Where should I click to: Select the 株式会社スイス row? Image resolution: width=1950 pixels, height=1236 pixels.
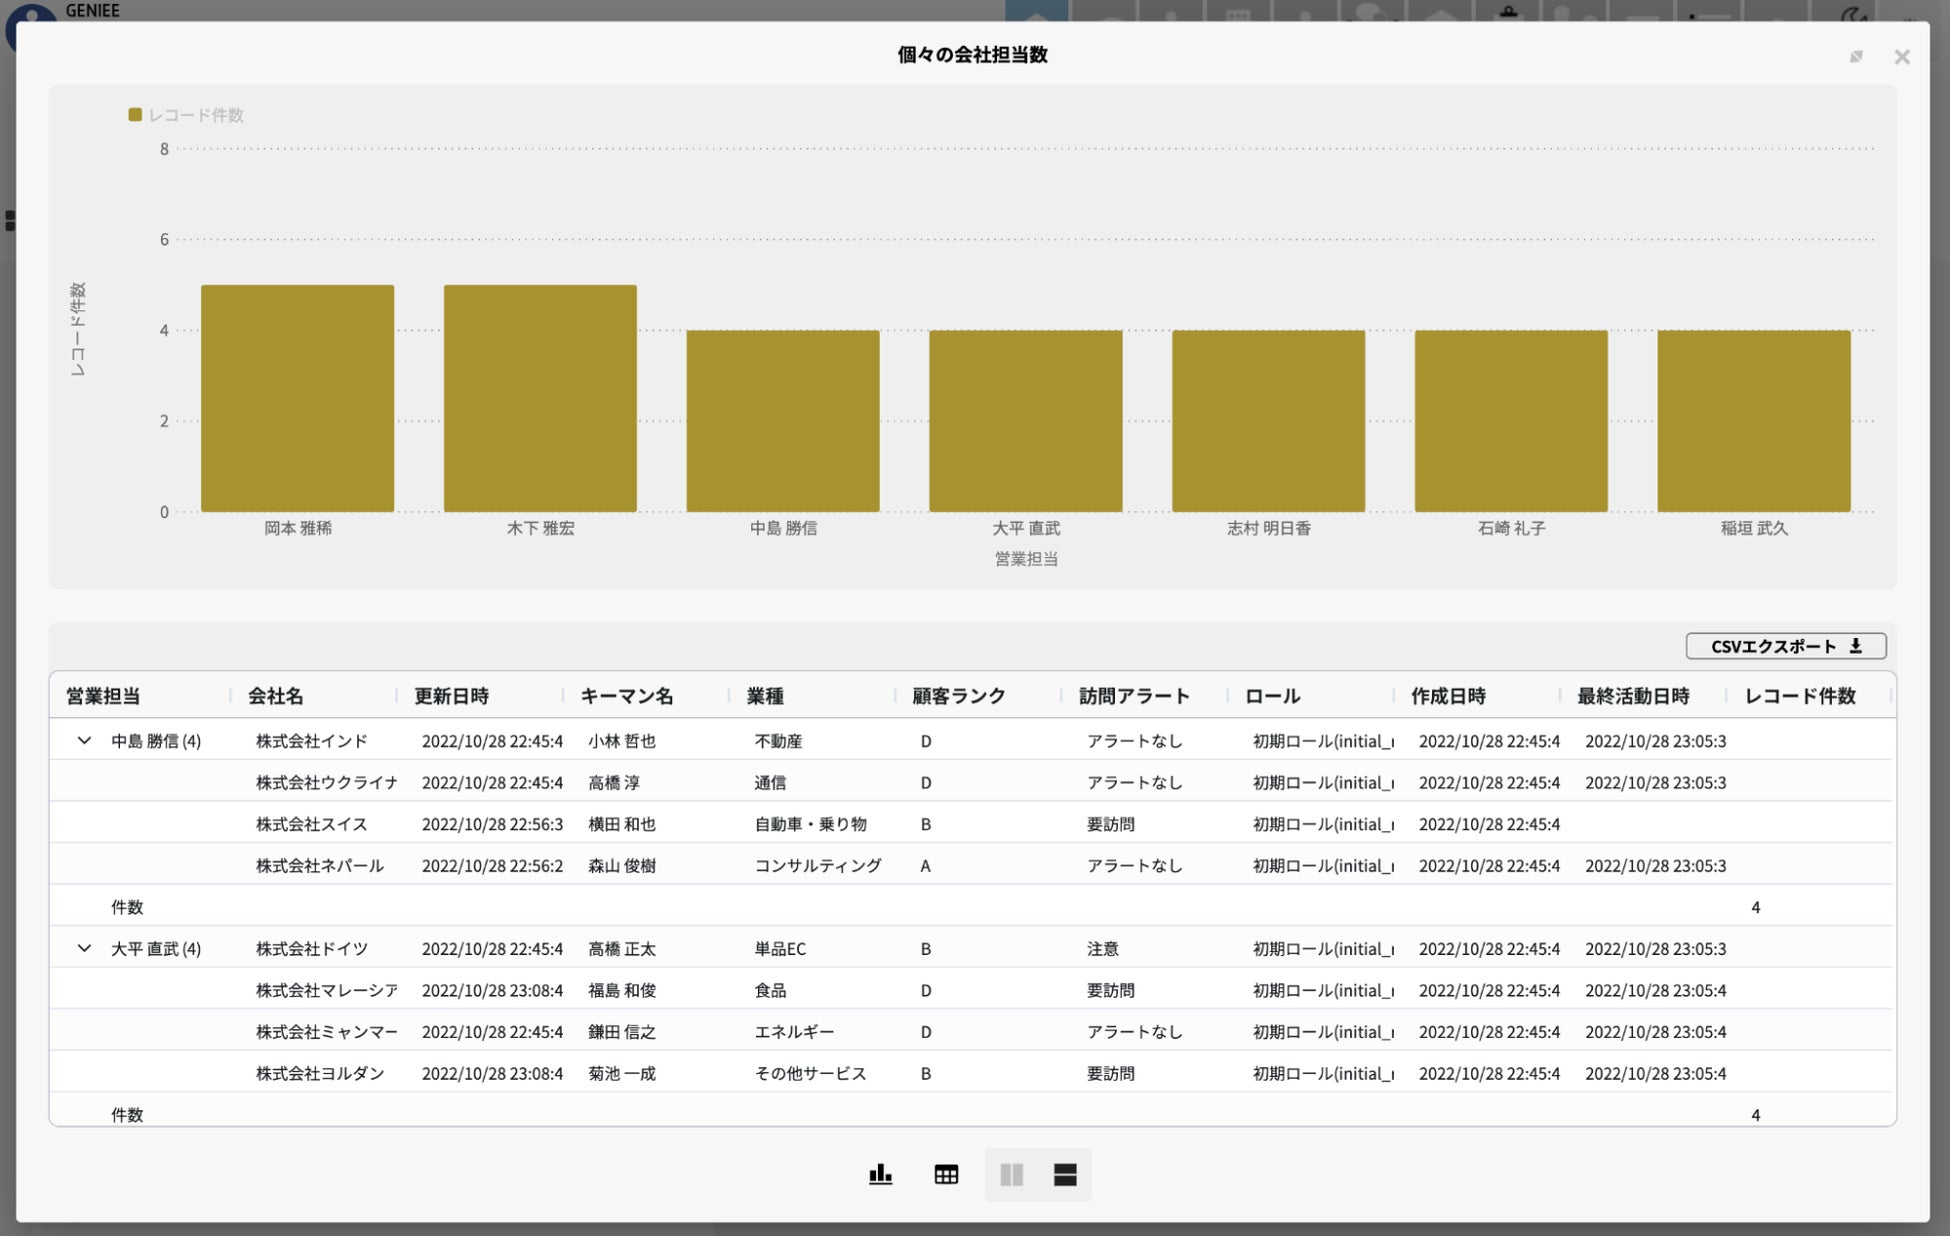[312, 824]
